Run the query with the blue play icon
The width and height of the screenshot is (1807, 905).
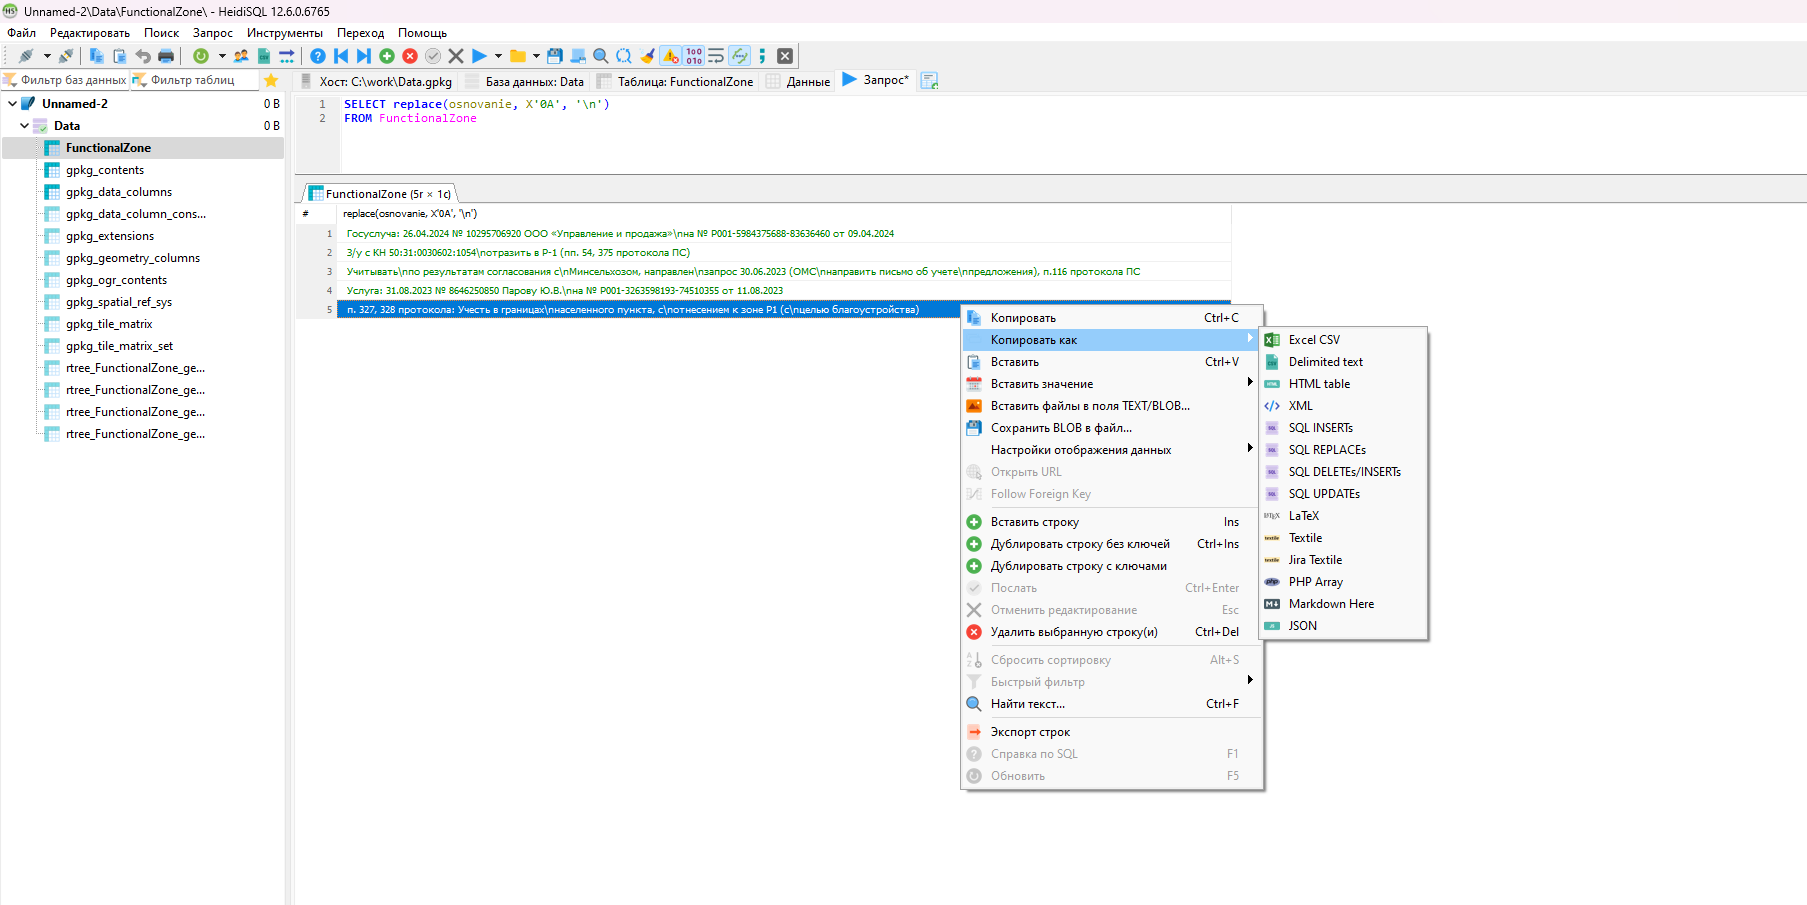click(479, 56)
